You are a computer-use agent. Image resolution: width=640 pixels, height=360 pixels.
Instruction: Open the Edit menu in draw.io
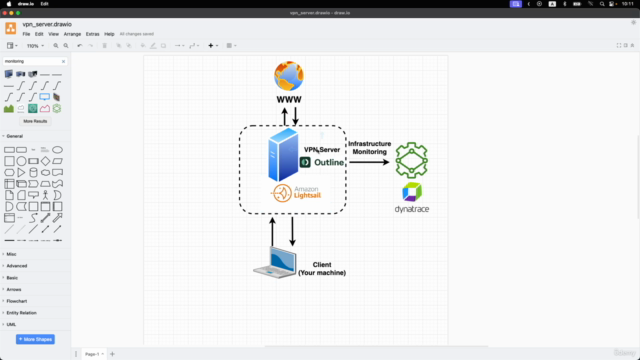(x=39, y=34)
